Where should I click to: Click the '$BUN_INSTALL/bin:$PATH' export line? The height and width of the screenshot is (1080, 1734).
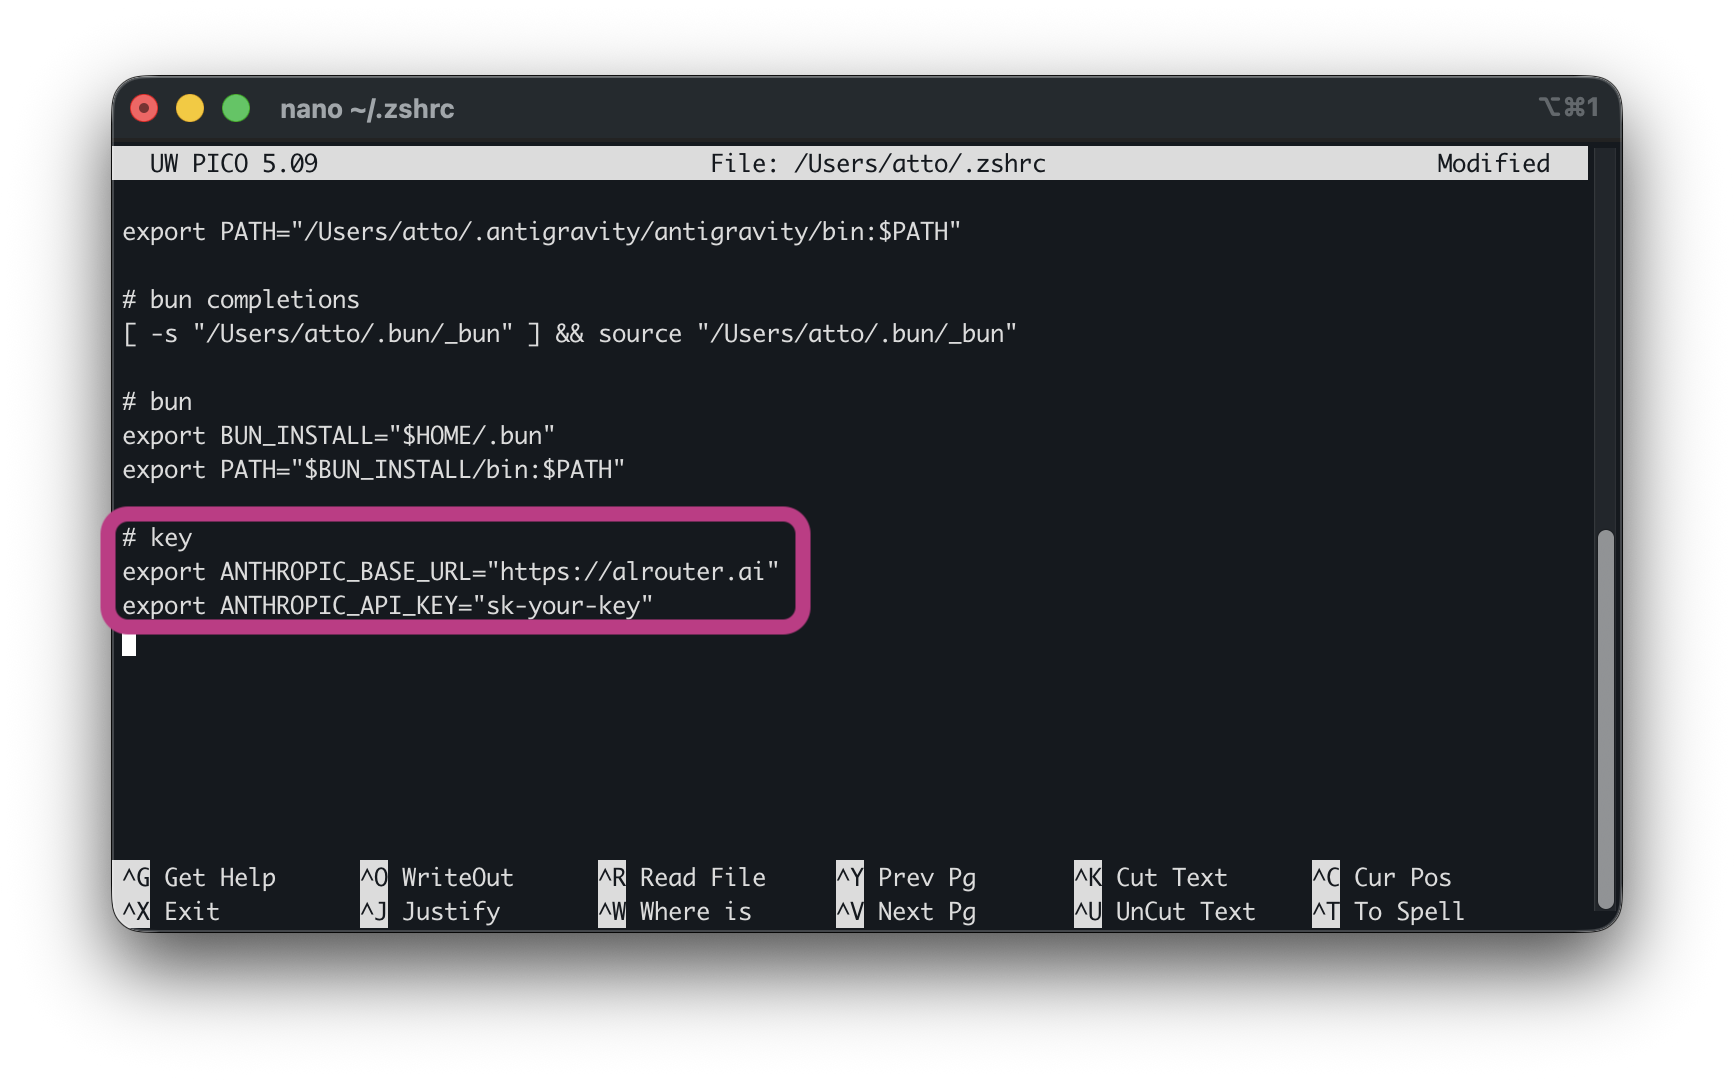[373, 470]
